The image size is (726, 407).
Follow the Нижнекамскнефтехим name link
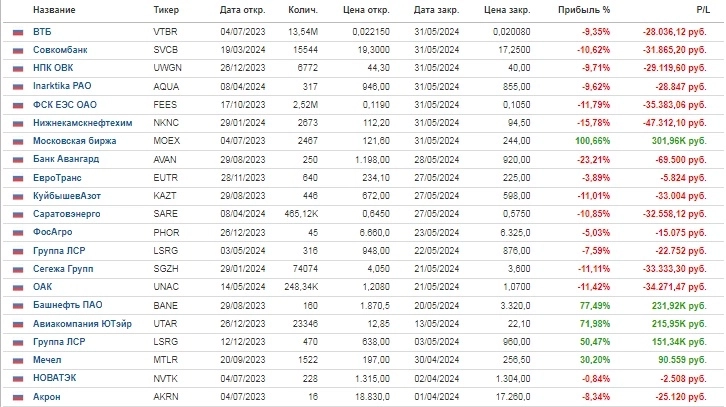pos(79,122)
